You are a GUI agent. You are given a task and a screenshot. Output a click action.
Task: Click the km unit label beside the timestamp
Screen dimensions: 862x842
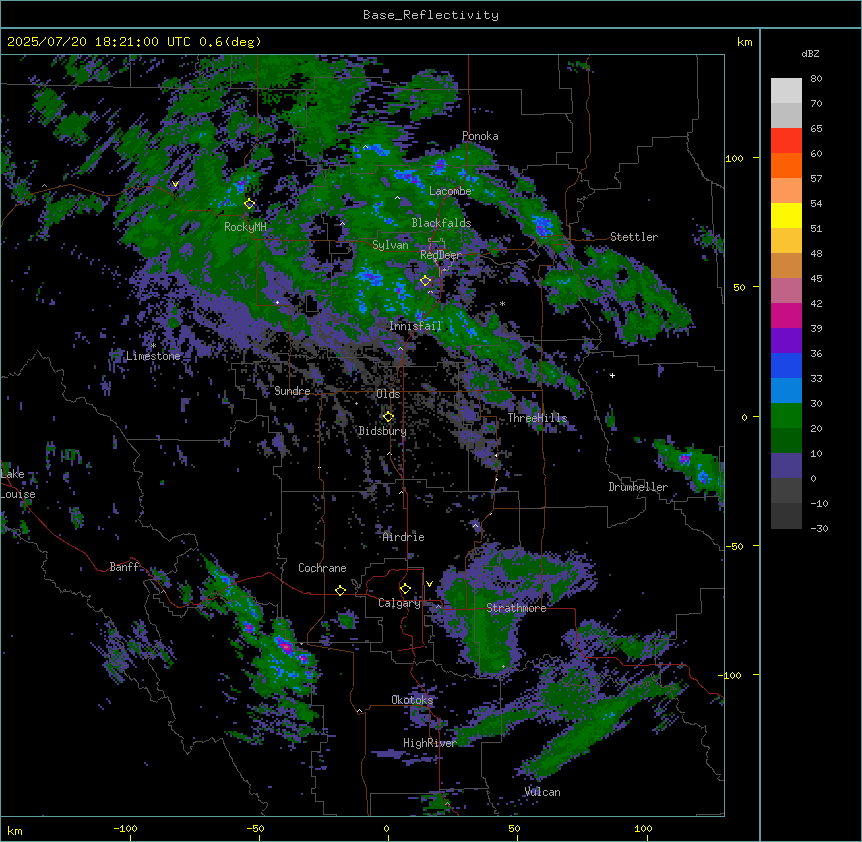click(745, 42)
